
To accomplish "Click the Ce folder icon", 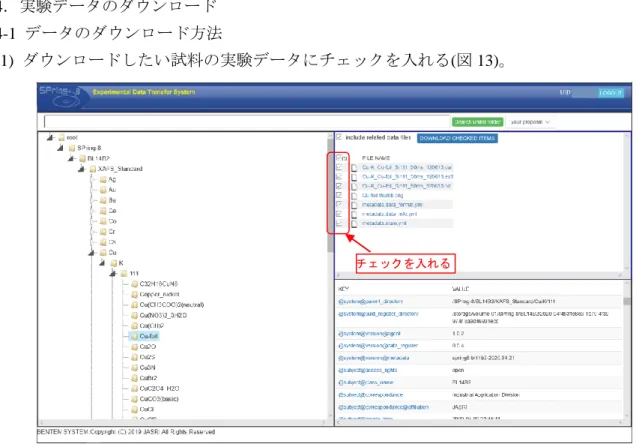I will coord(103,211).
